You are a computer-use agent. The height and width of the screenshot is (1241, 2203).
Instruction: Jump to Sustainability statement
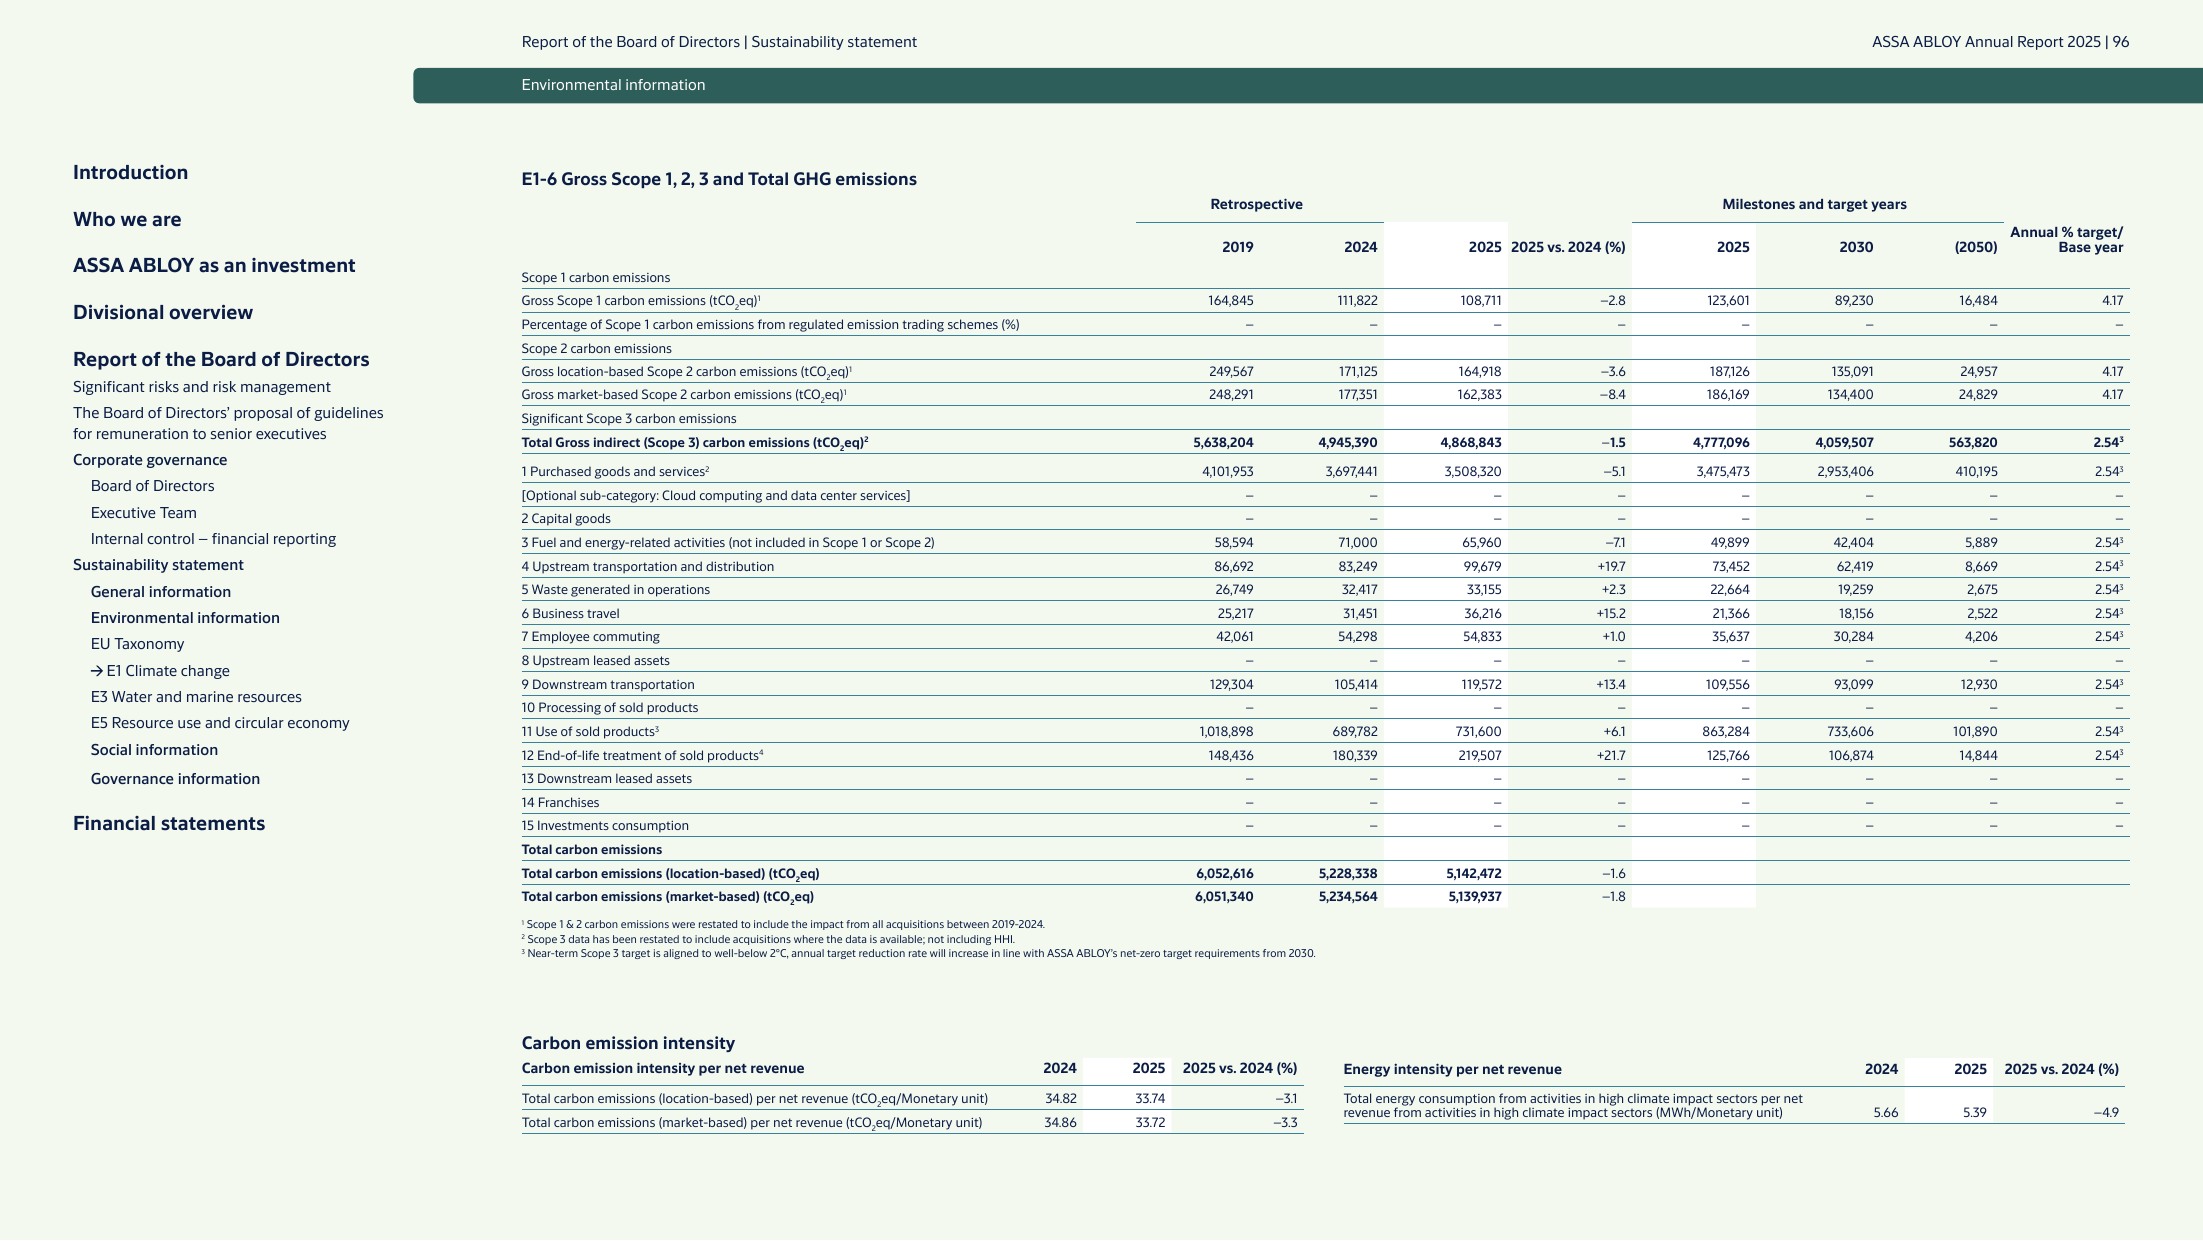pyautogui.click(x=158, y=565)
